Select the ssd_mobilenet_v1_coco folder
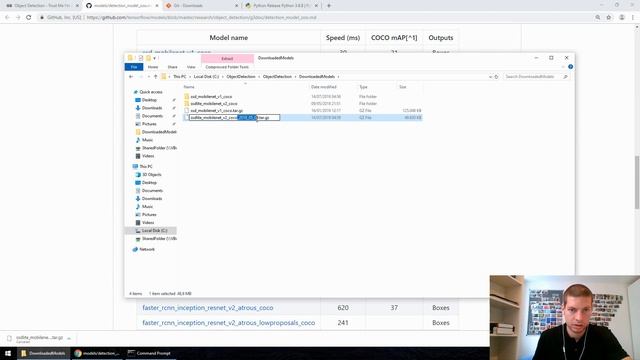 click(211, 97)
